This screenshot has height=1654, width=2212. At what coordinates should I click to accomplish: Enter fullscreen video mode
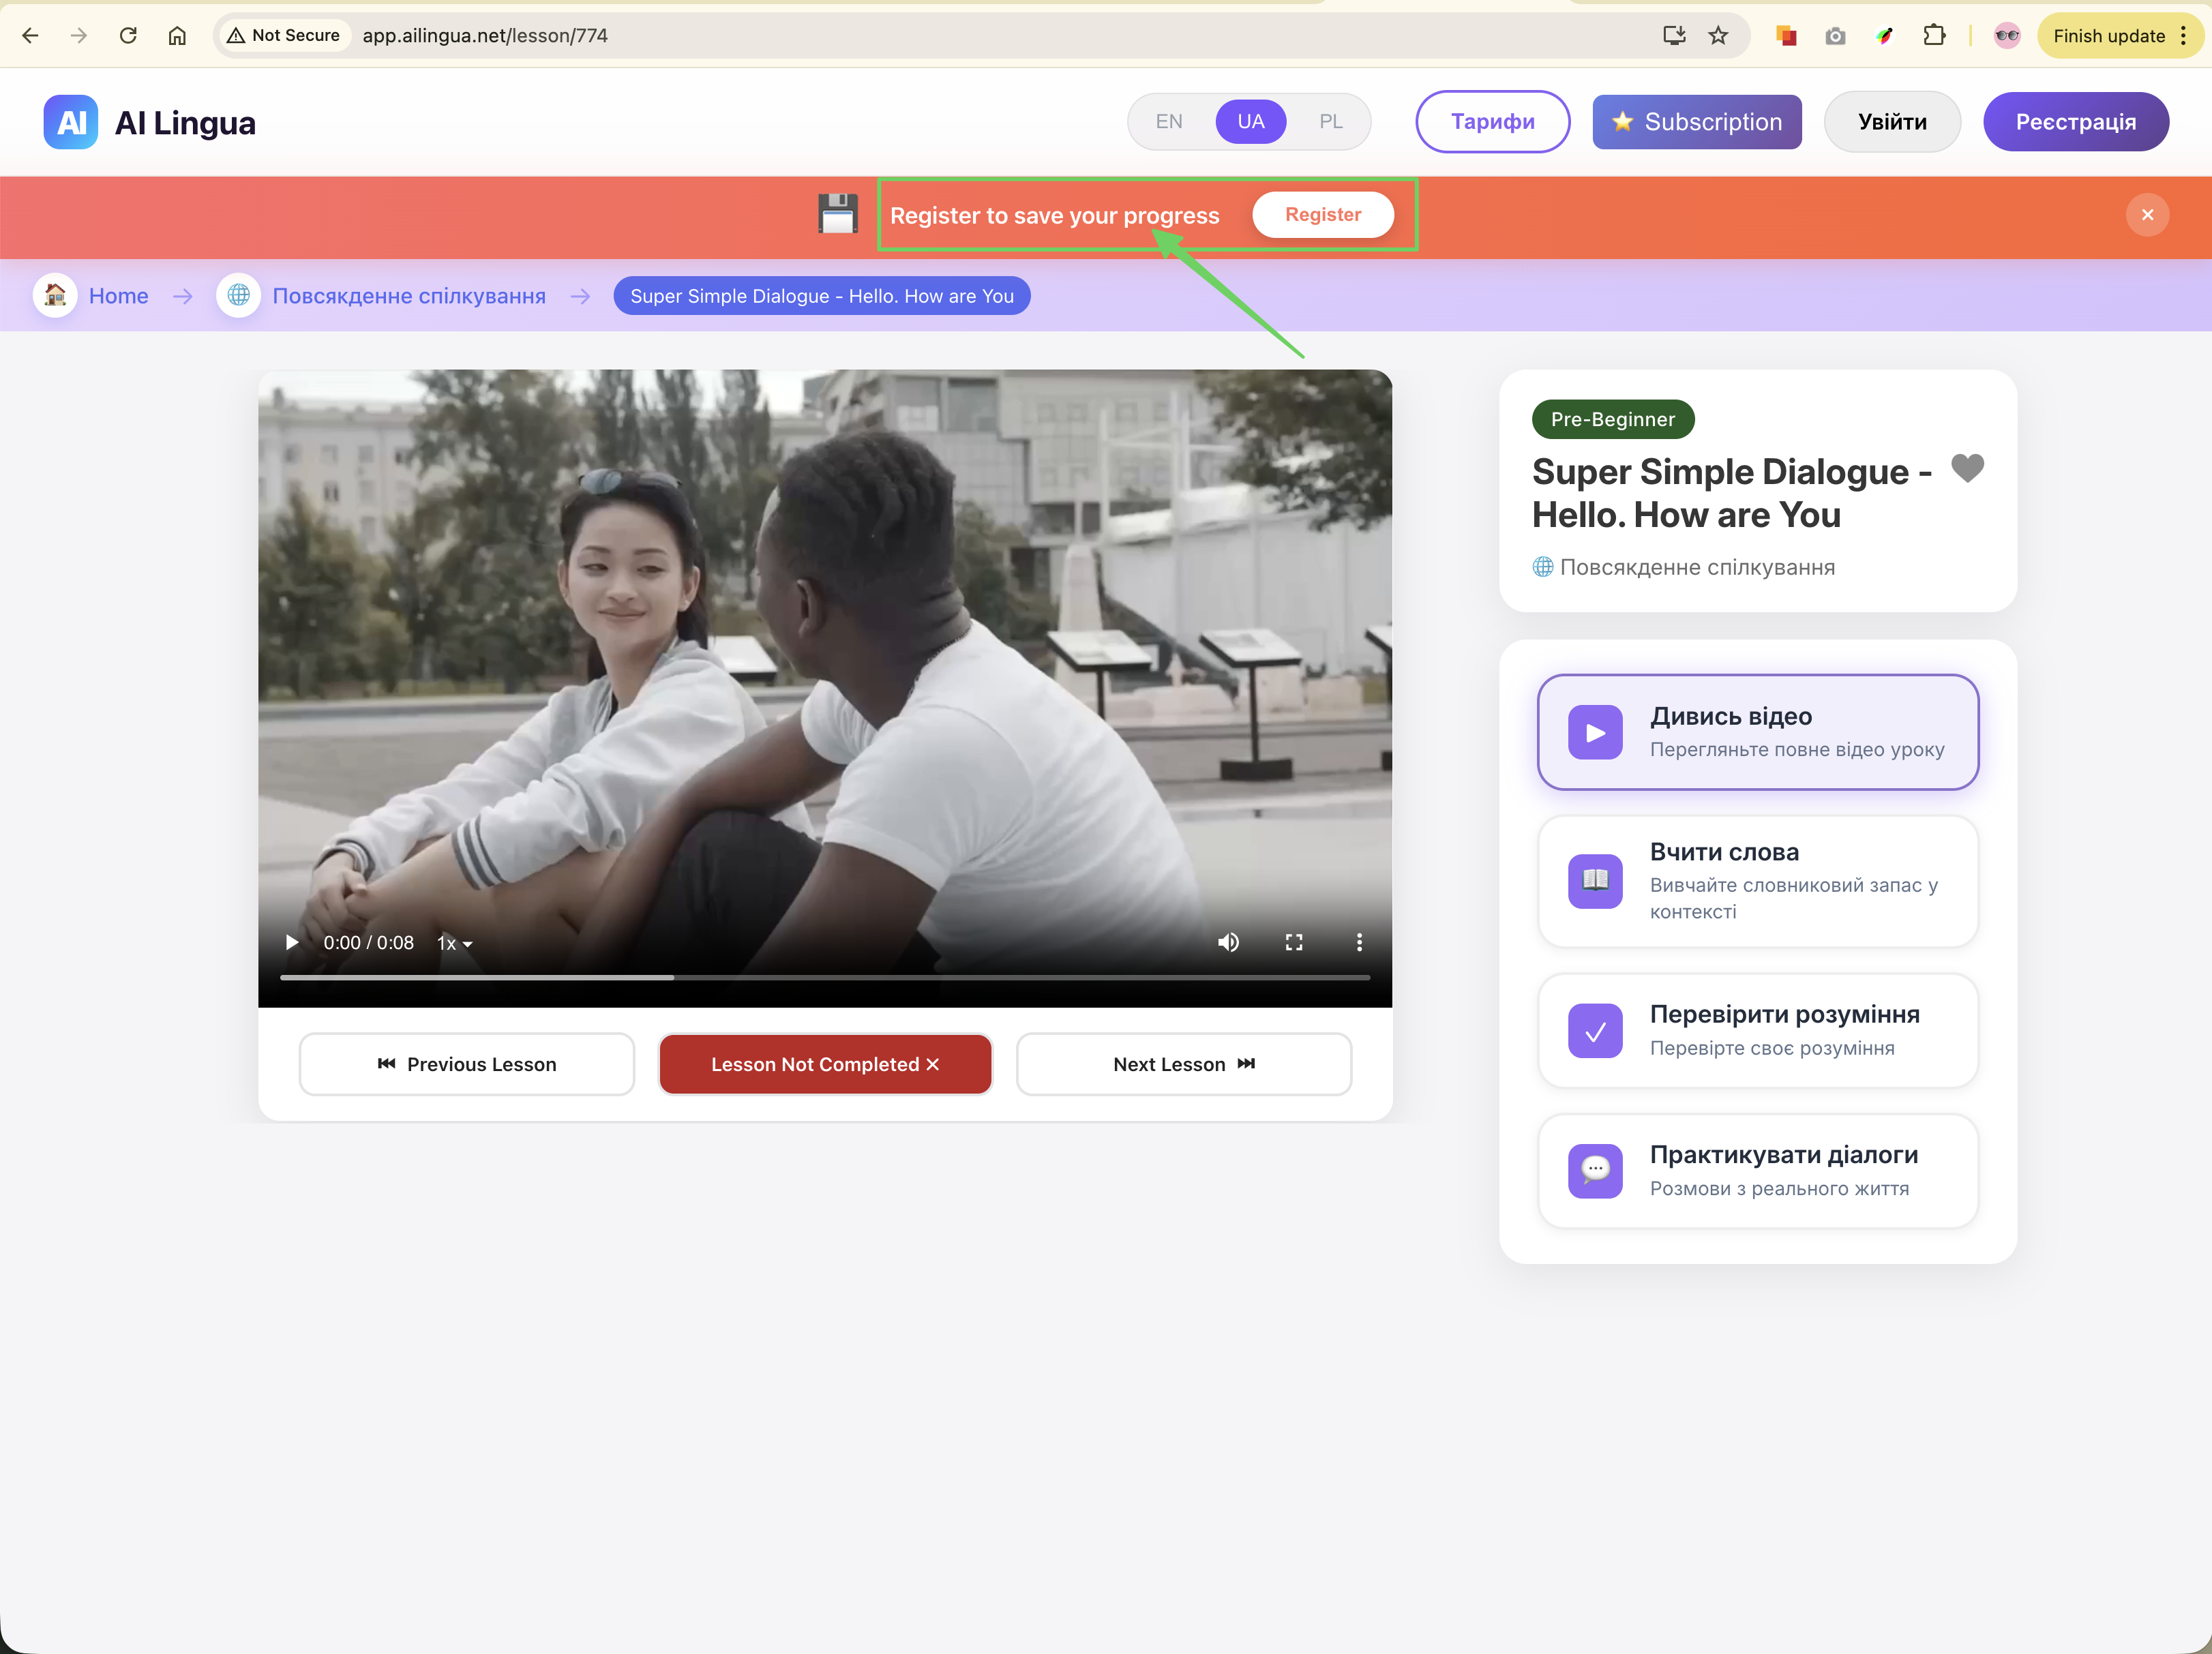[1293, 942]
